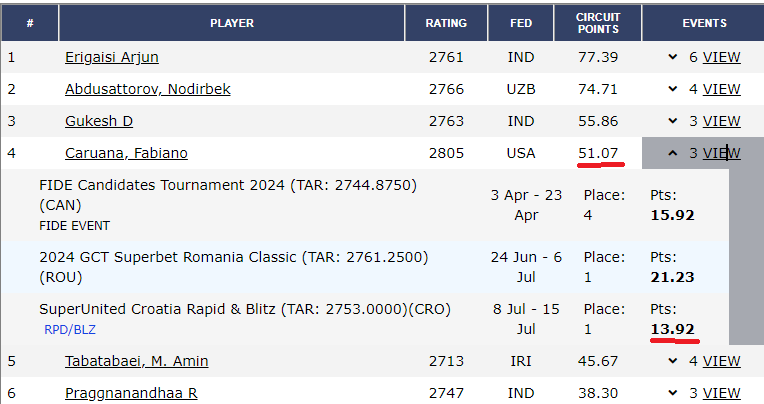
Task: Open Abdusattorov, Nodirbek's profile link
Action: click(x=147, y=89)
